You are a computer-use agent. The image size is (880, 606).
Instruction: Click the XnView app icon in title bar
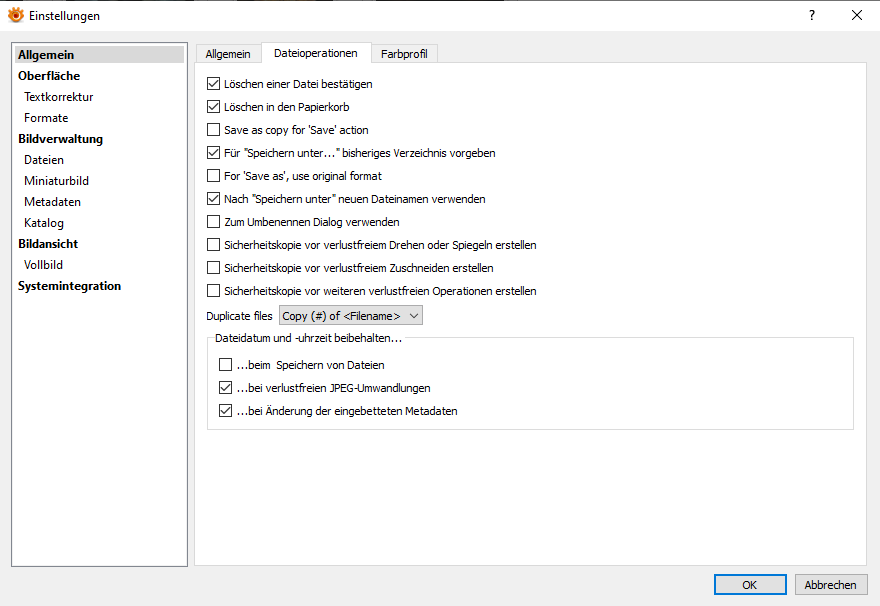15,16
